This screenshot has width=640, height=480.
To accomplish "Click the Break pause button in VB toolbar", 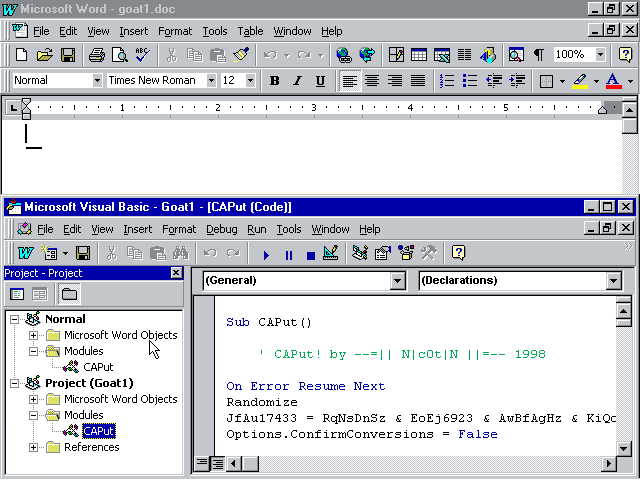I will pyautogui.click(x=289, y=255).
